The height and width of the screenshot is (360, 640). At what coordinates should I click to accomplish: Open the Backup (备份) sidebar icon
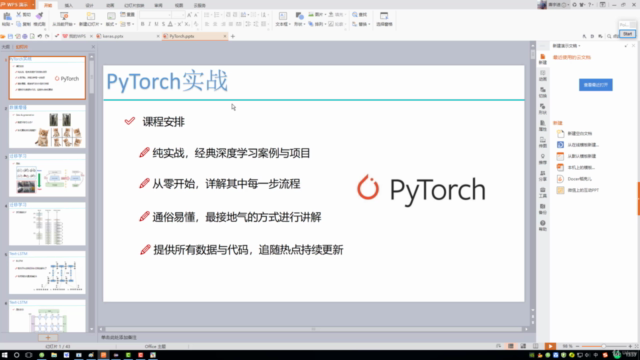(542, 209)
